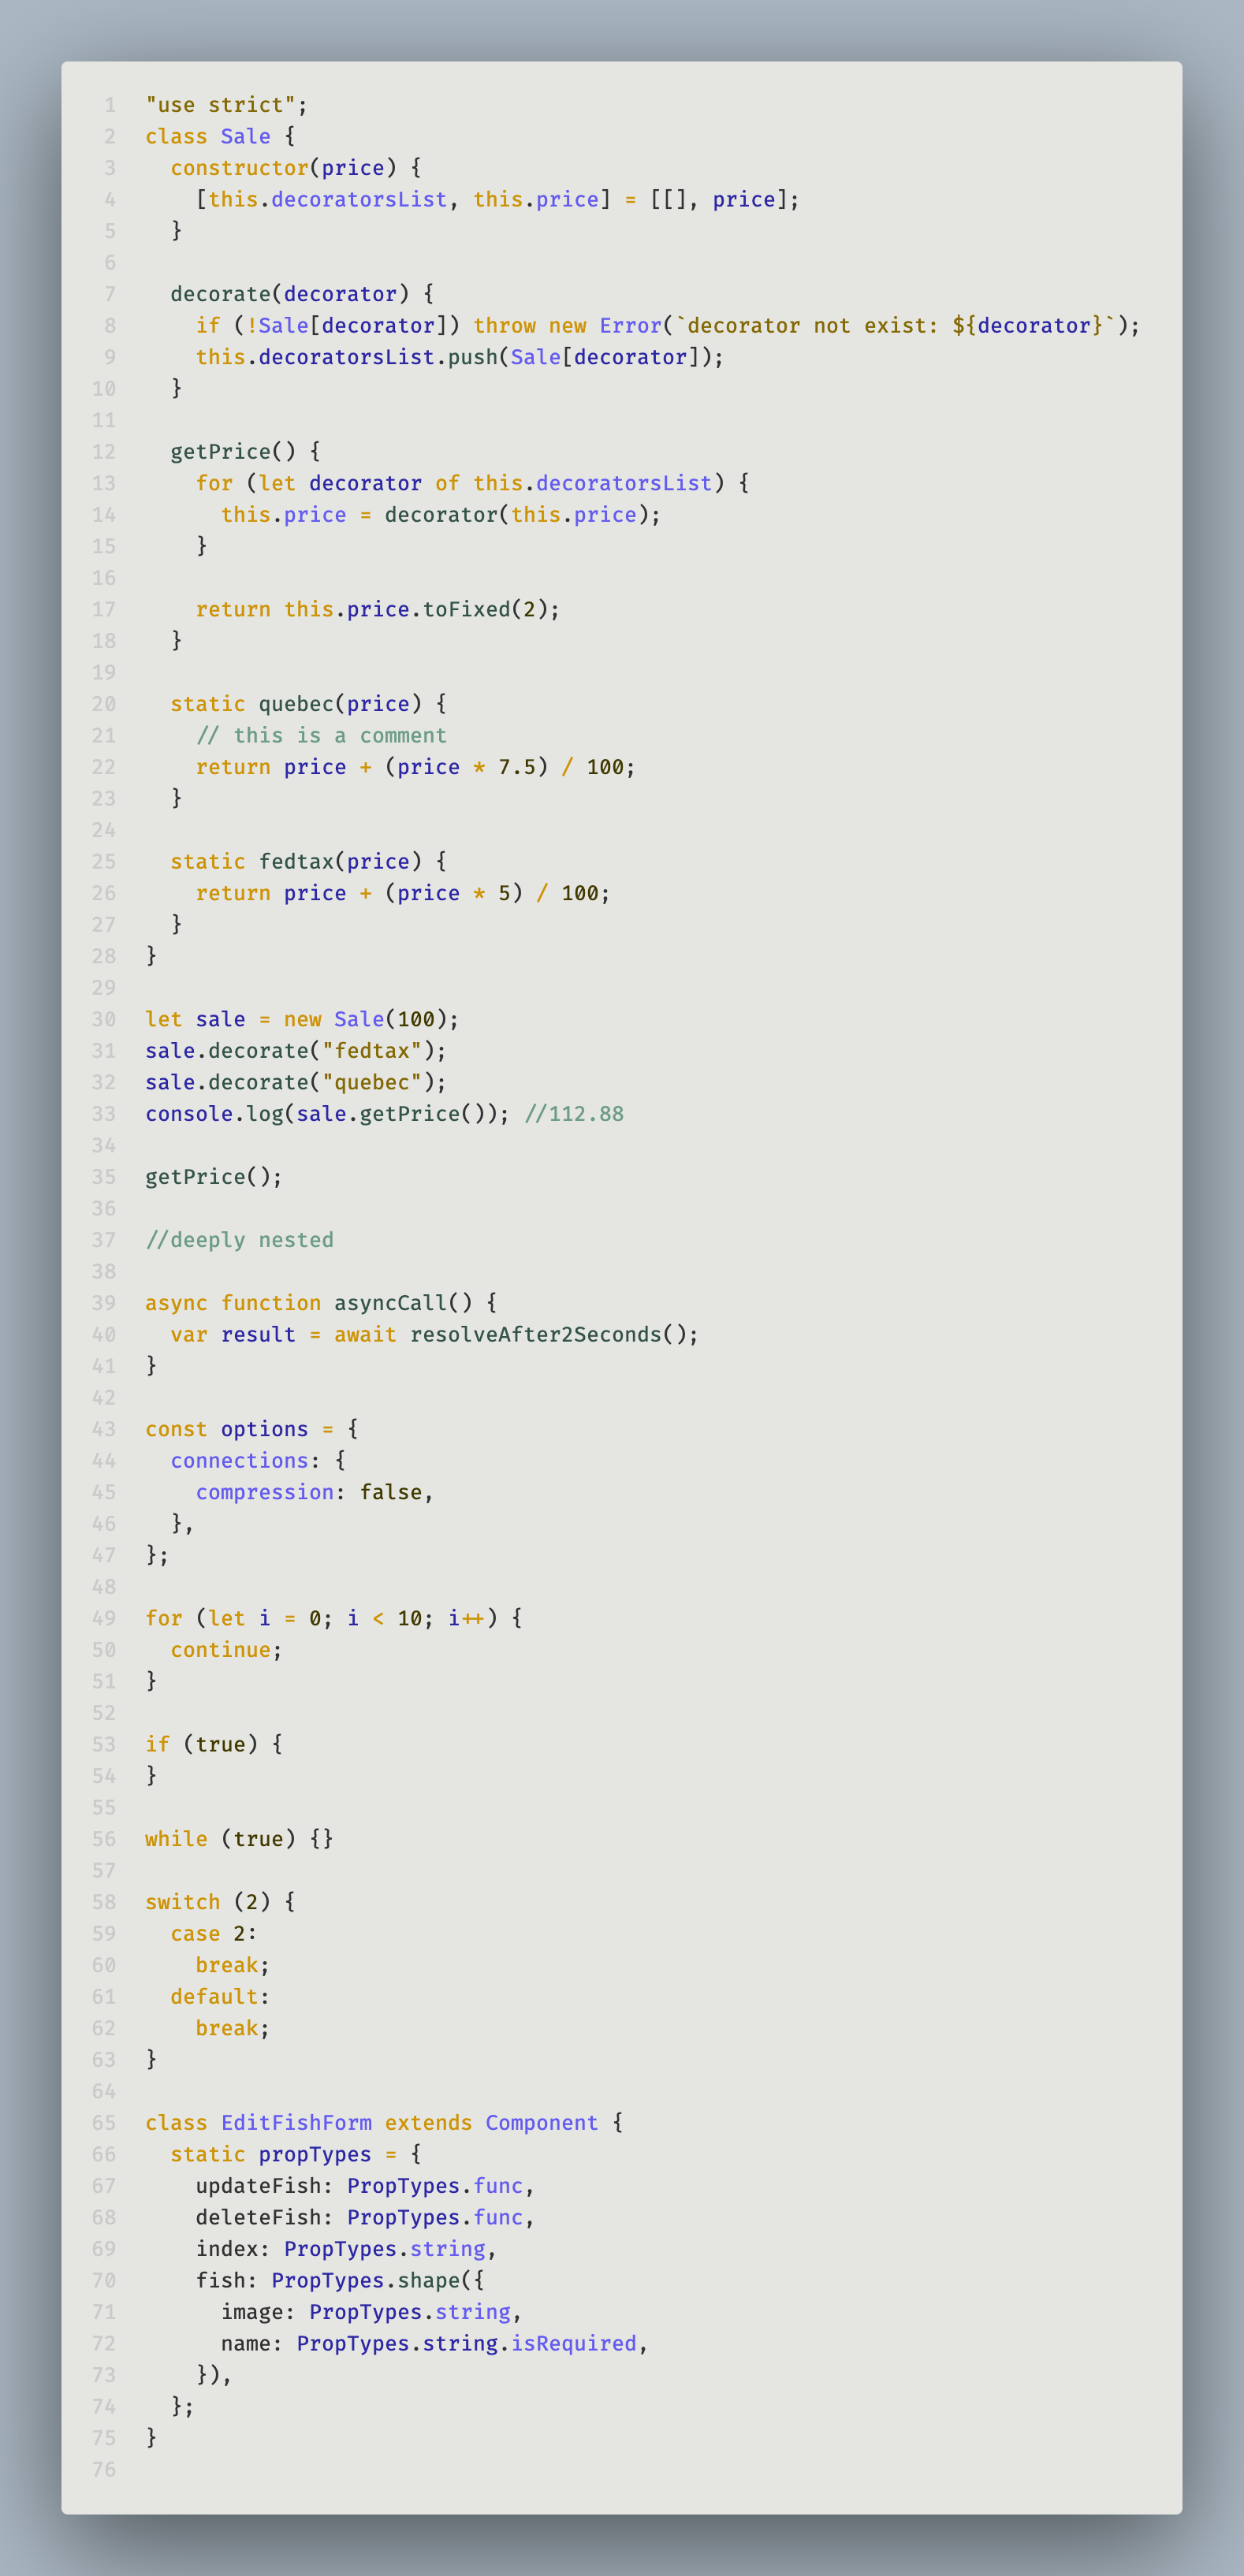Click connections key on line 44
1244x2576 pixels.
click(240, 1460)
